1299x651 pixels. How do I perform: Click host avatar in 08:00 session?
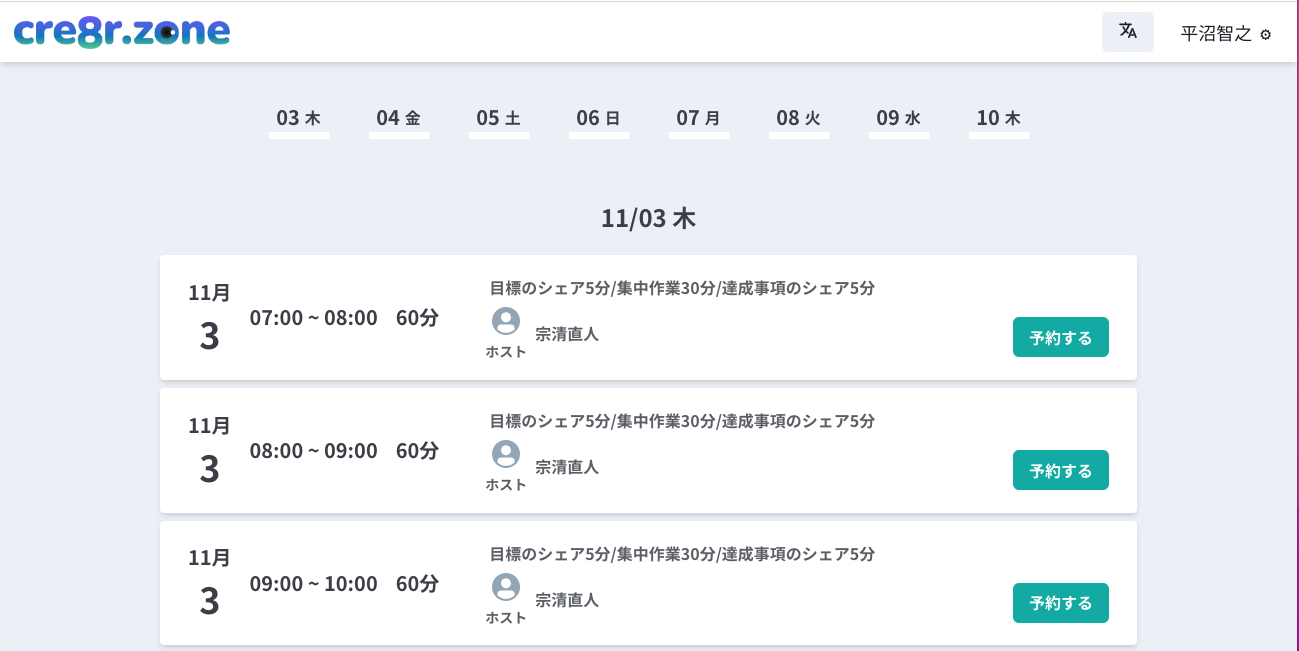[x=506, y=454]
